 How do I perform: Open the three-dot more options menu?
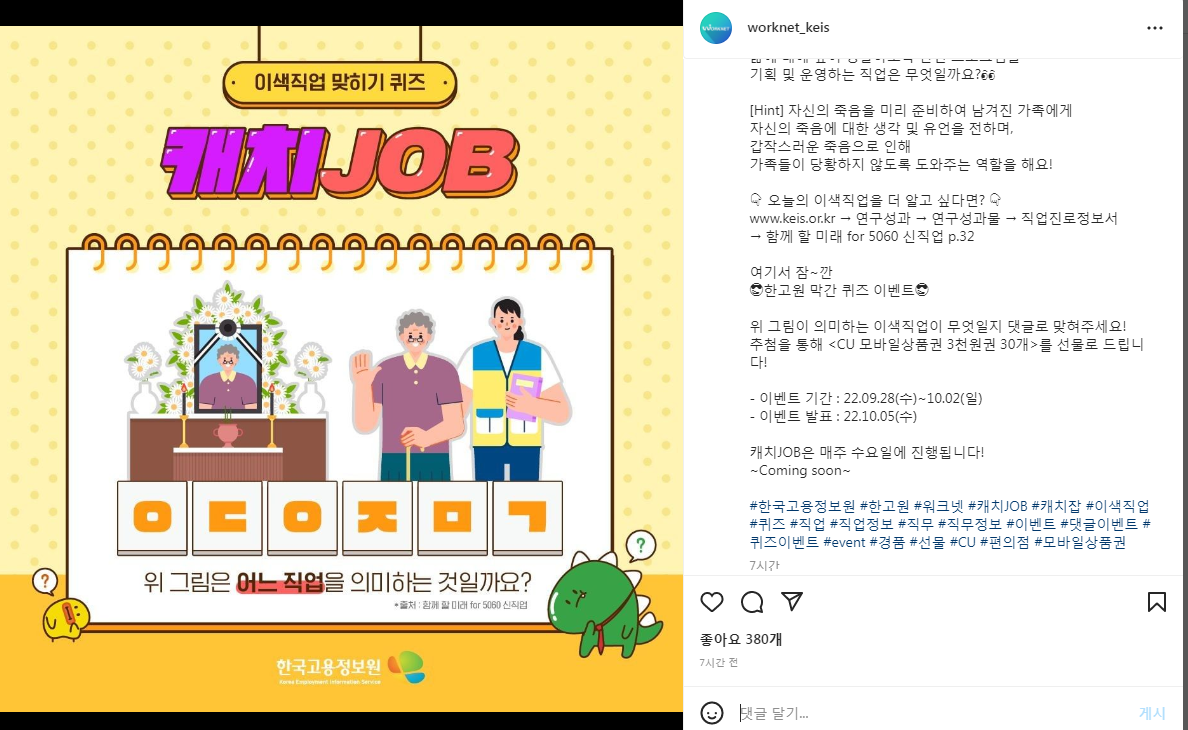(x=1155, y=28)
